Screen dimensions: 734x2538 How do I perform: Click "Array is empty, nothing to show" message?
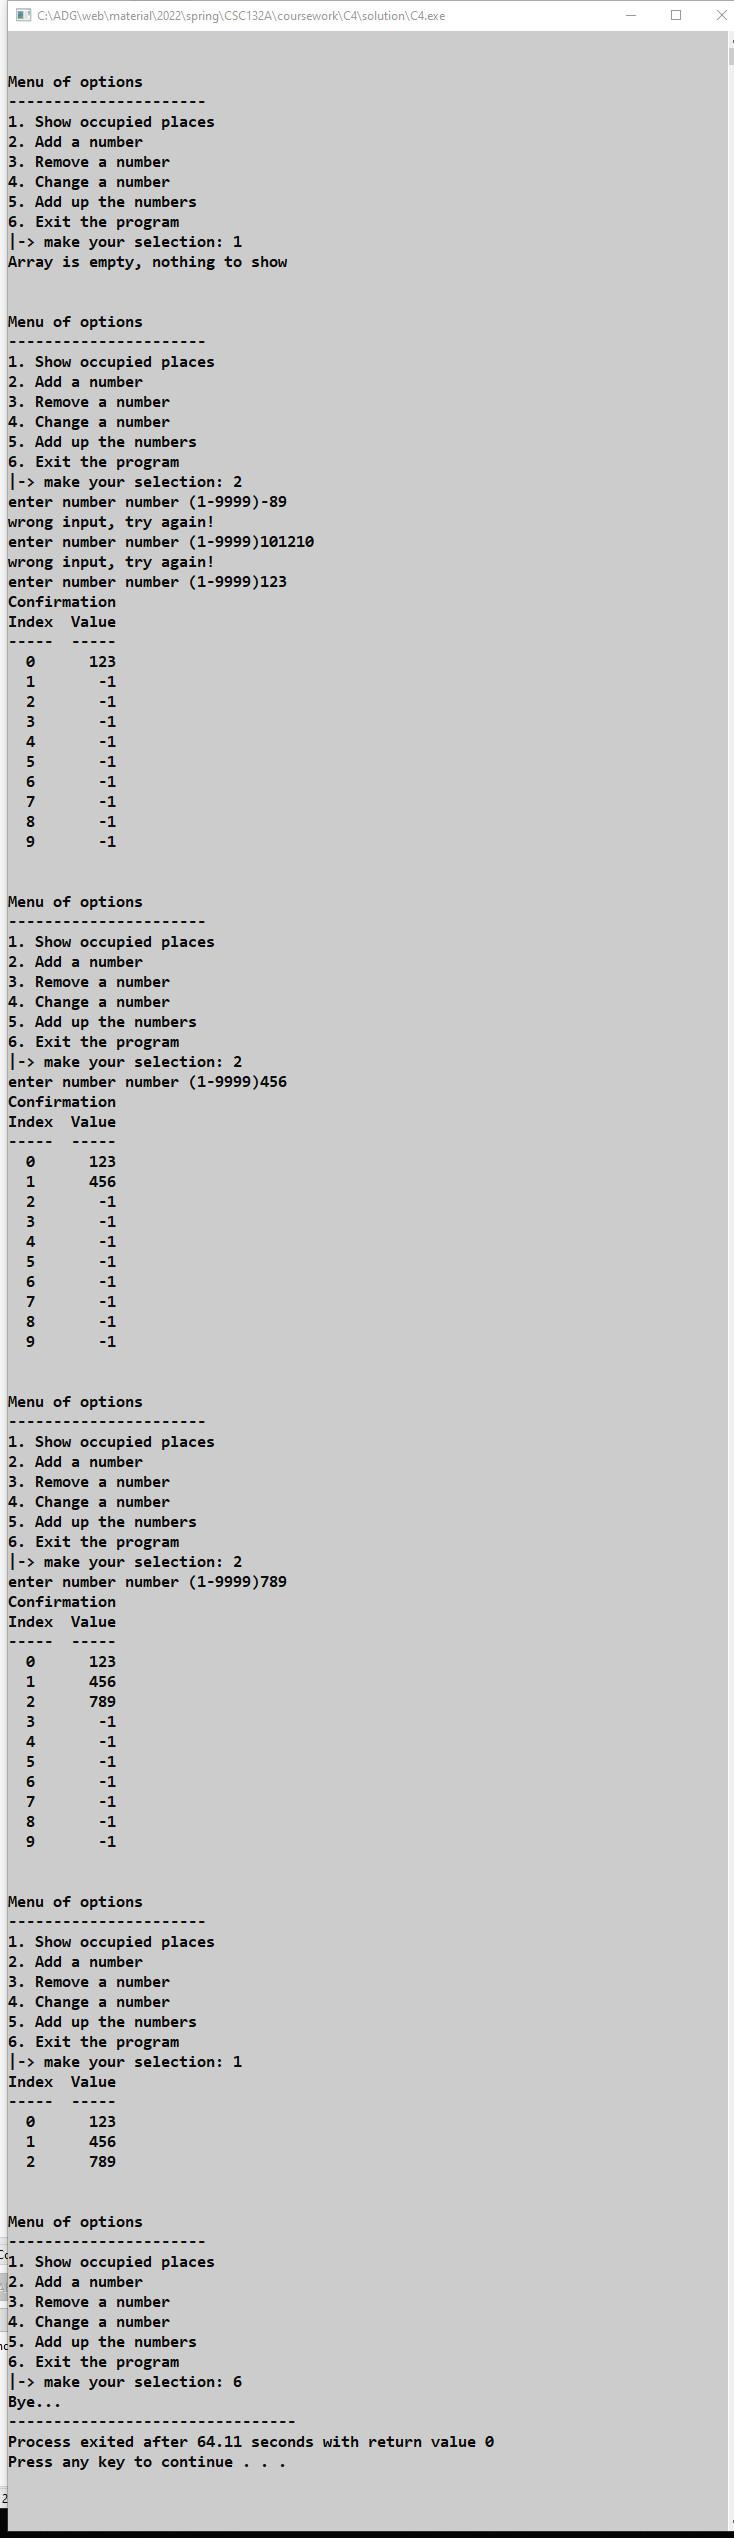tap(146, 261)
